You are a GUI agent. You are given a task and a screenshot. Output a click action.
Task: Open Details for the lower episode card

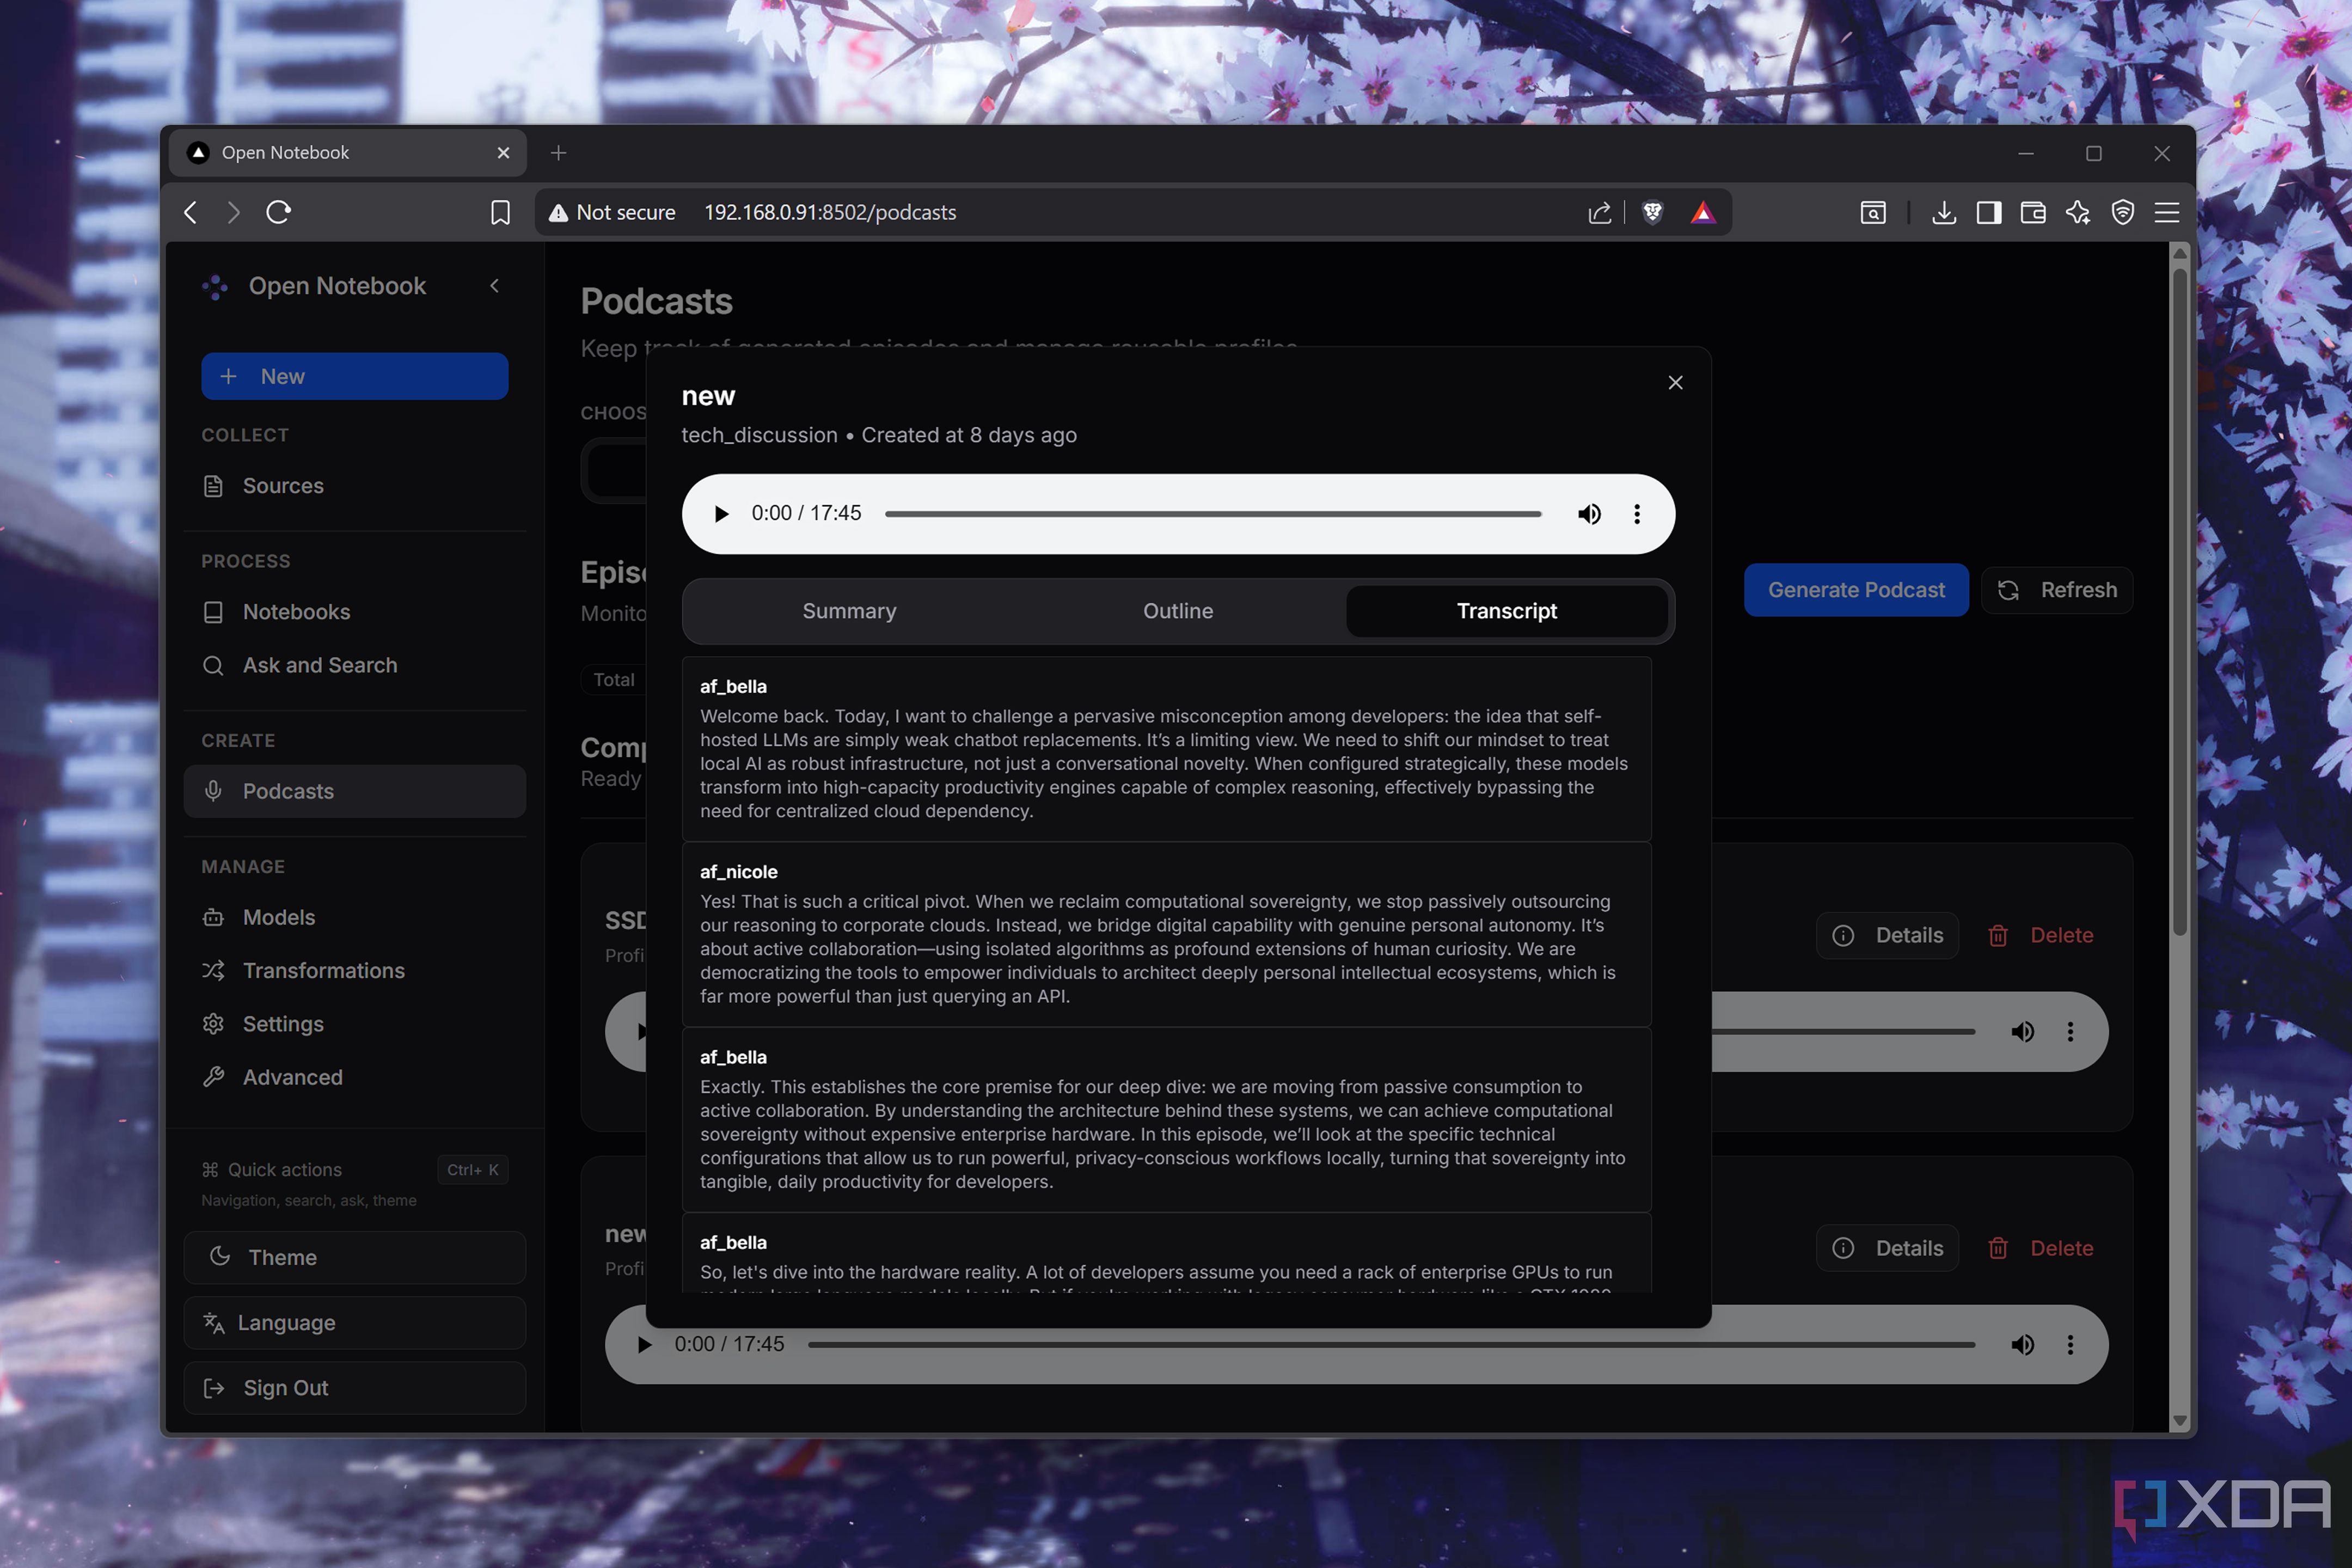click(1887, 1248)
